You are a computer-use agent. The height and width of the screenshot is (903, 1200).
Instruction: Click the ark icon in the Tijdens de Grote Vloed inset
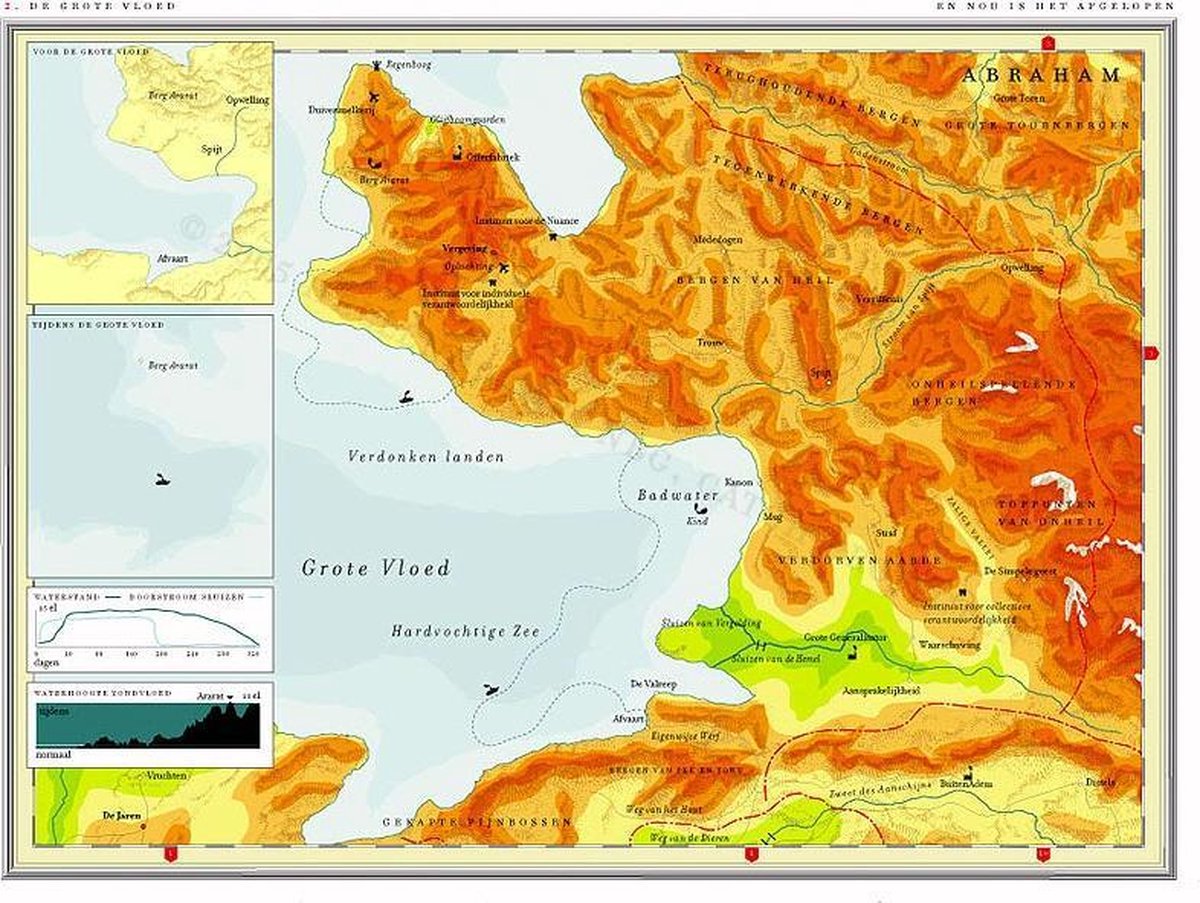pos(162,481)
